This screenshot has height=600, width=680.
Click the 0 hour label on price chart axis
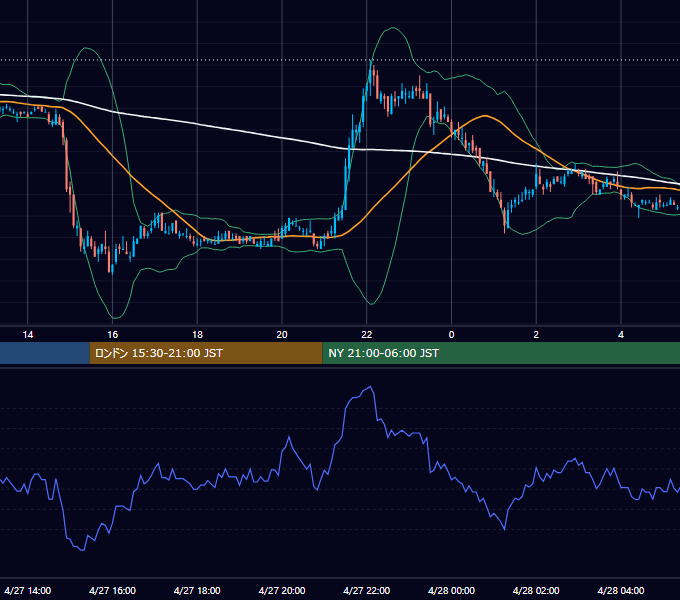(x=451, y=335)
